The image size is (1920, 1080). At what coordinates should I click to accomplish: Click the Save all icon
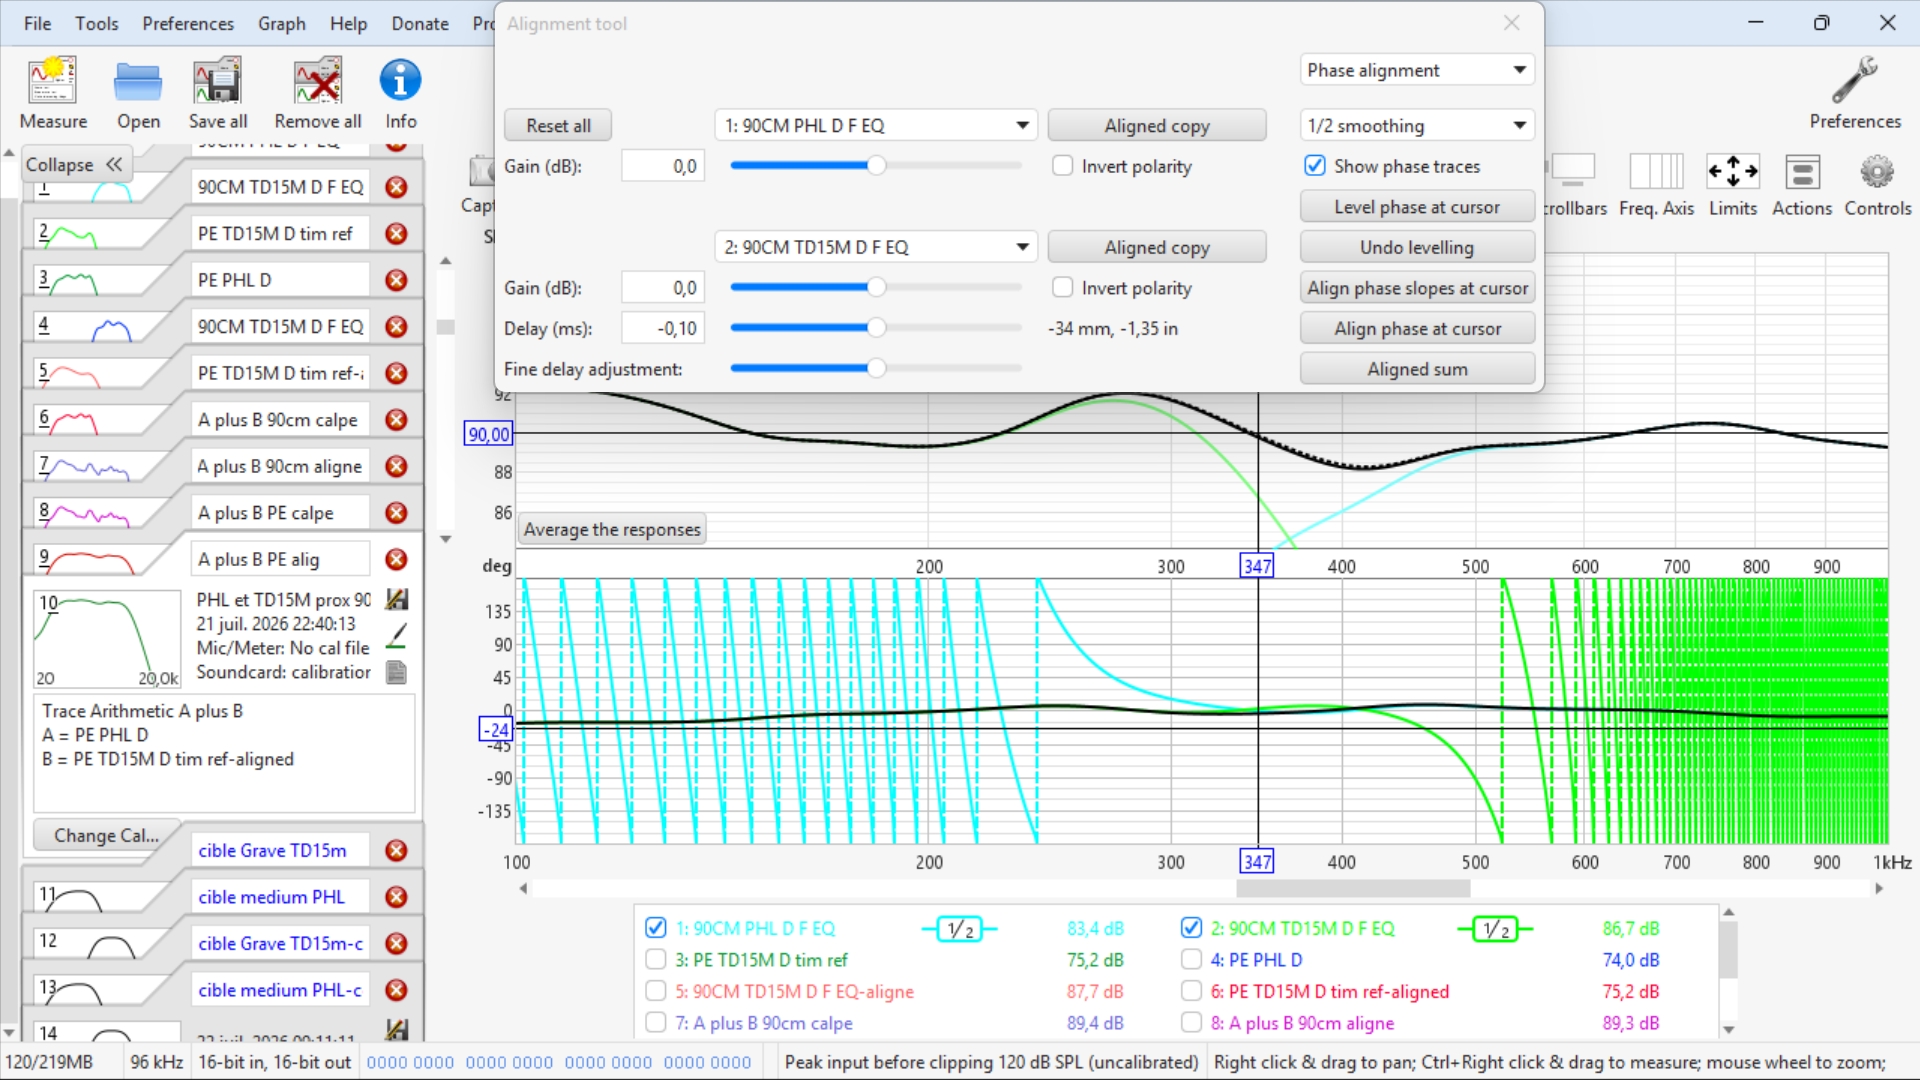(218, 82)
